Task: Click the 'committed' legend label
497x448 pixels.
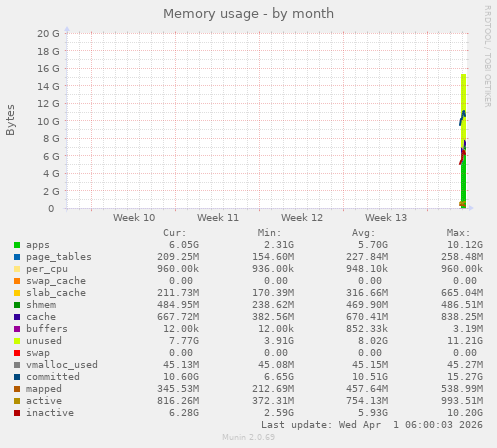Action: (53, 377)
